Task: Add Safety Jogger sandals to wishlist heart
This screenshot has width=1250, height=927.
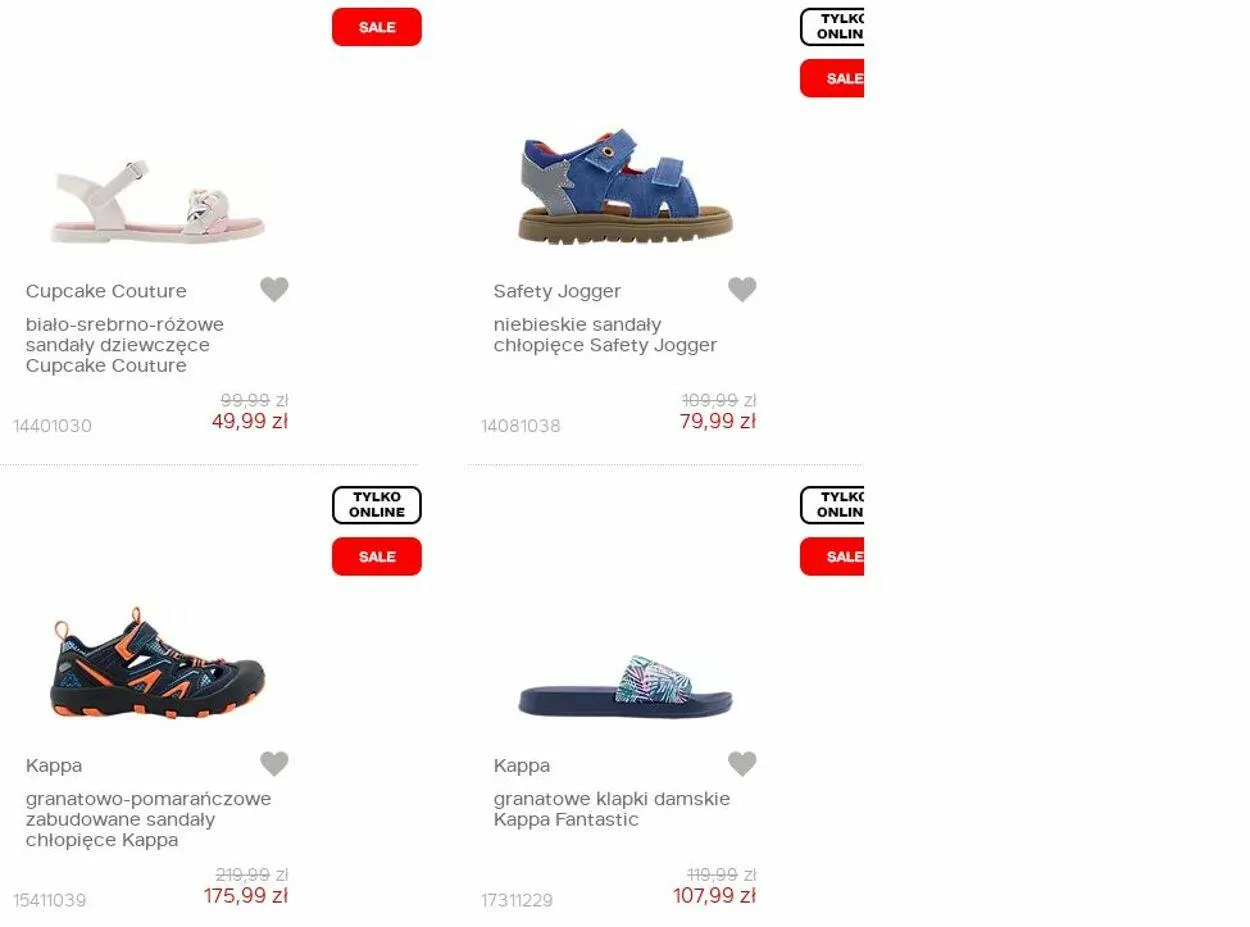Action: [x=742, y=289]
